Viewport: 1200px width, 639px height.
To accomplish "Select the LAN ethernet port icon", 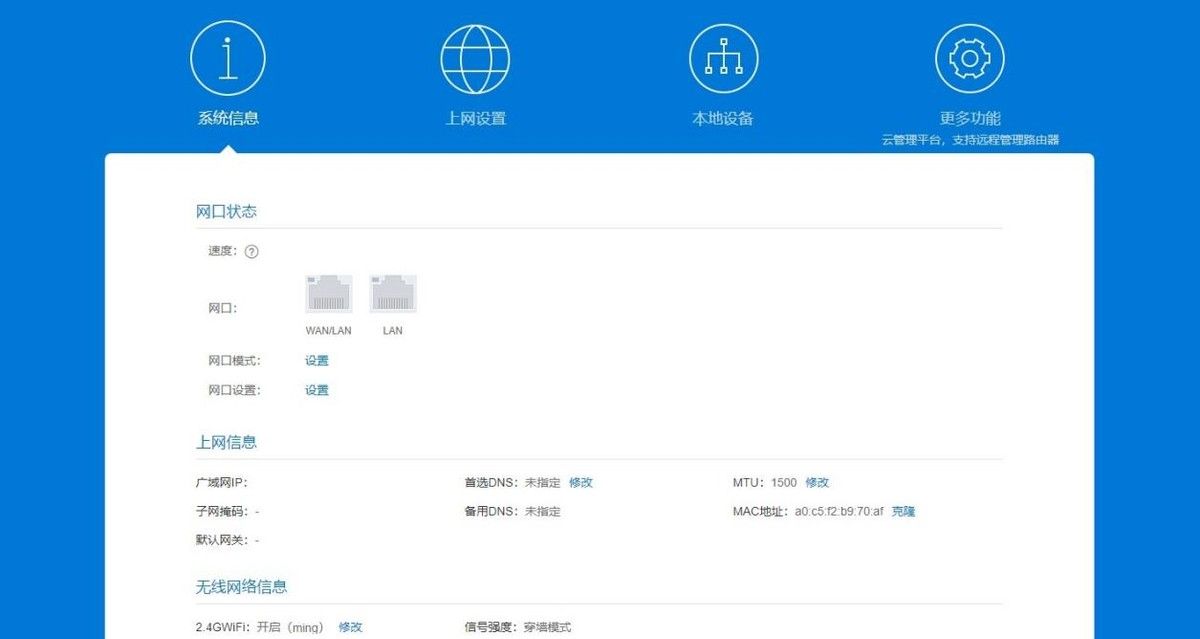I will coord(393,295).
